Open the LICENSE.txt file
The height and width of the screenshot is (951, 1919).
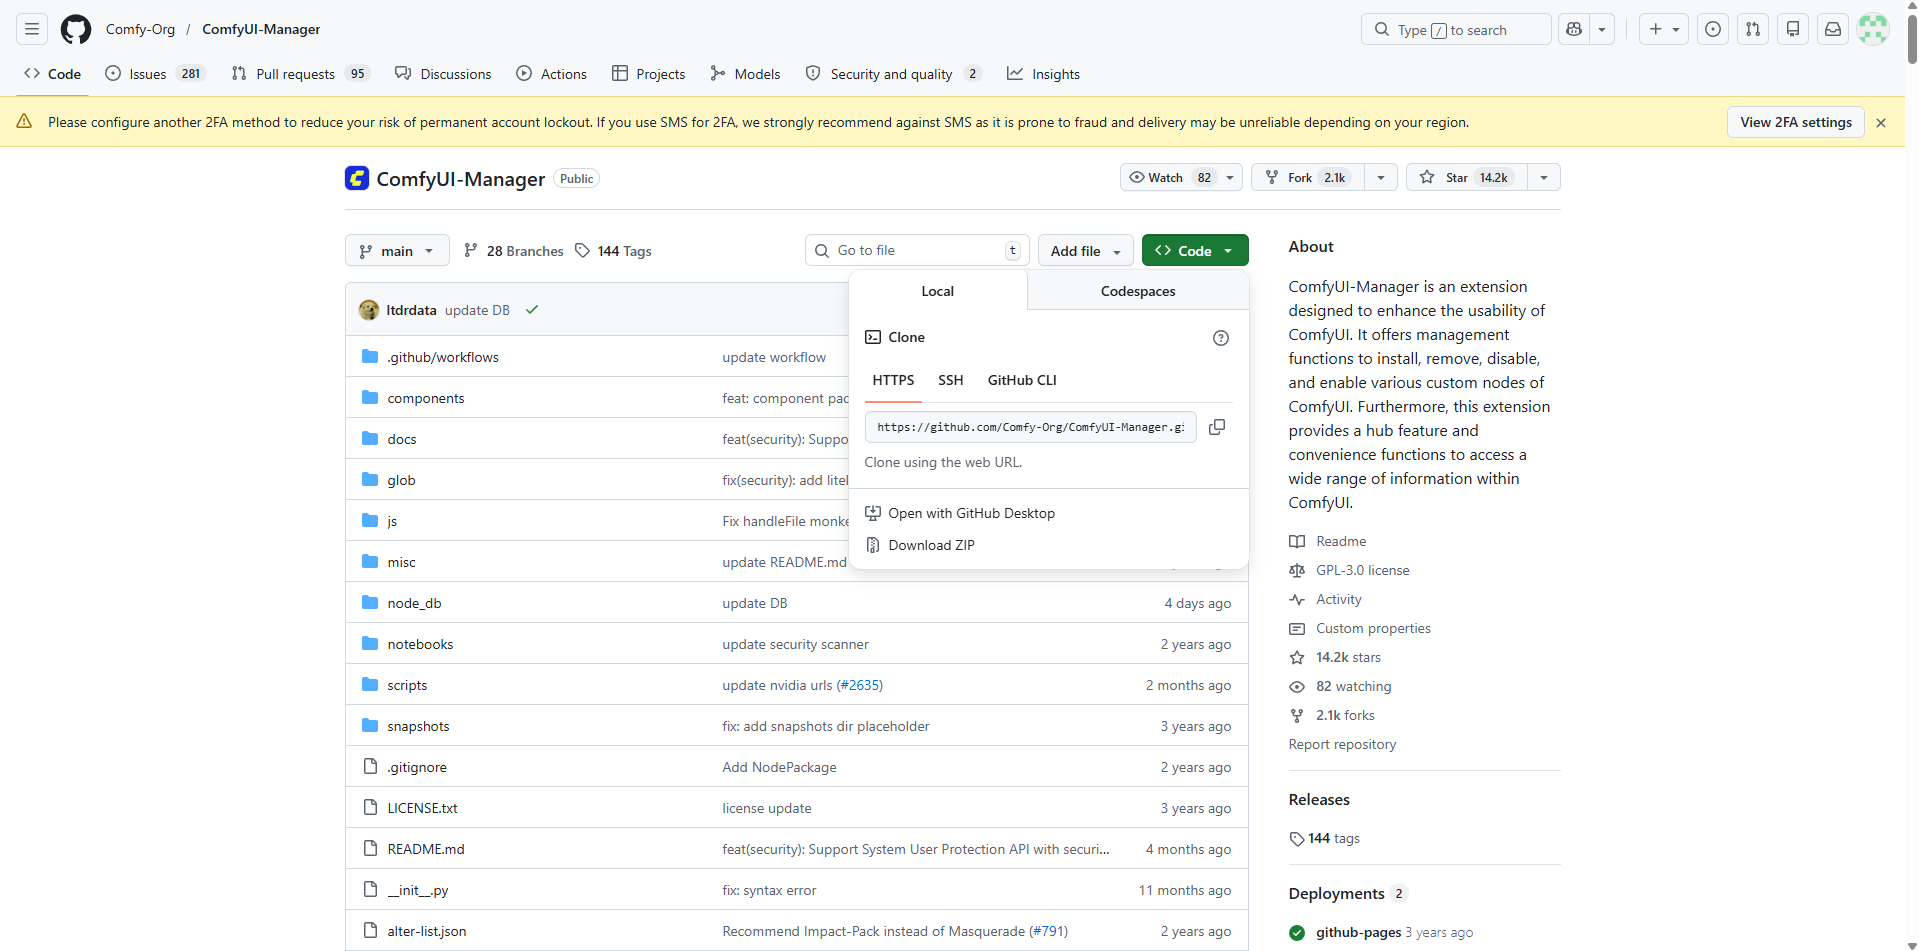click(x=422, y=808)
